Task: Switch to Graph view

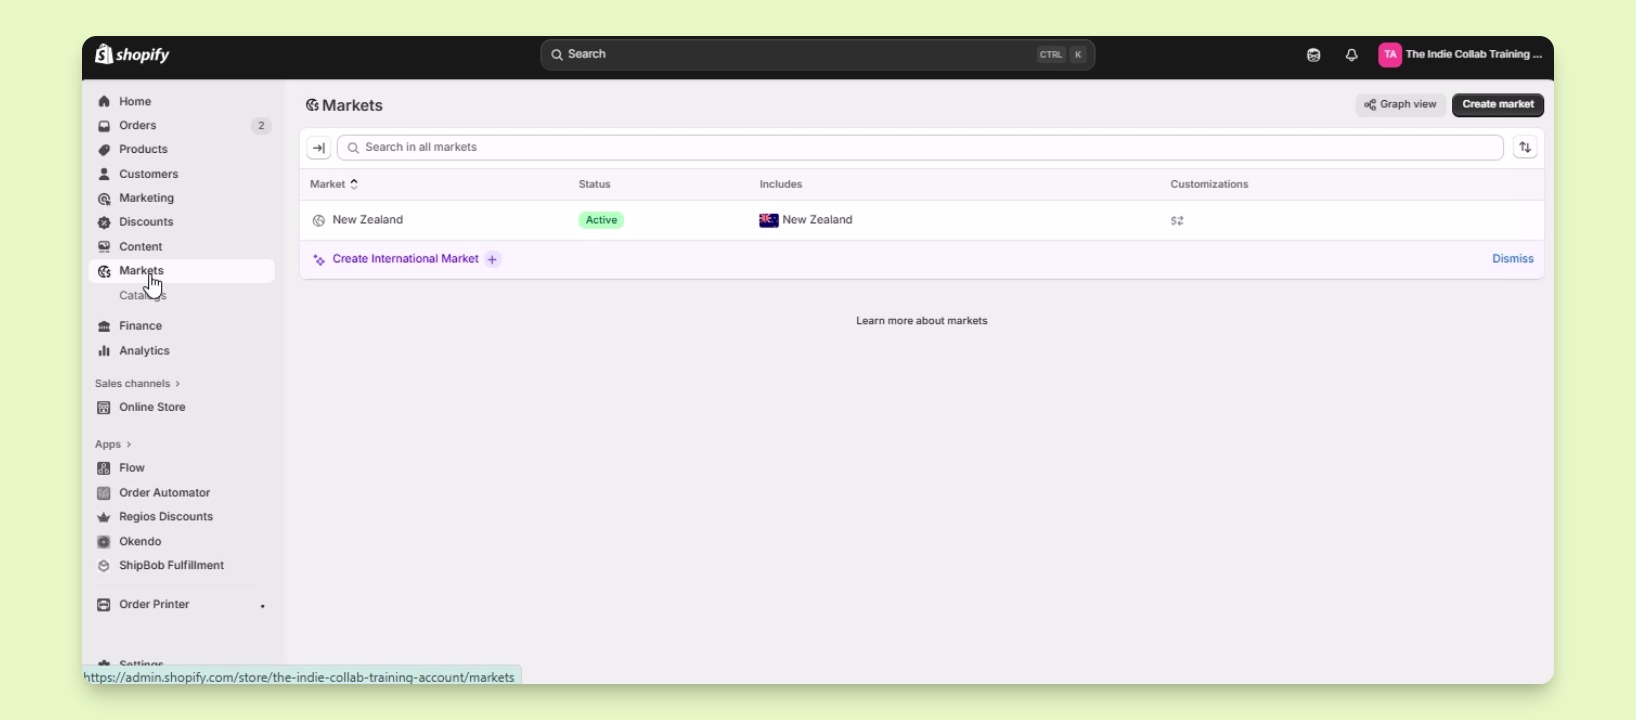Action: point(1401,105)
